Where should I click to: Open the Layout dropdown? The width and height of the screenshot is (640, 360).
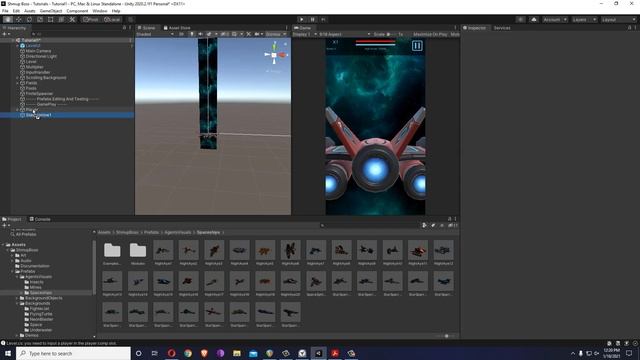pyautogui.click(x=618, y=19)
